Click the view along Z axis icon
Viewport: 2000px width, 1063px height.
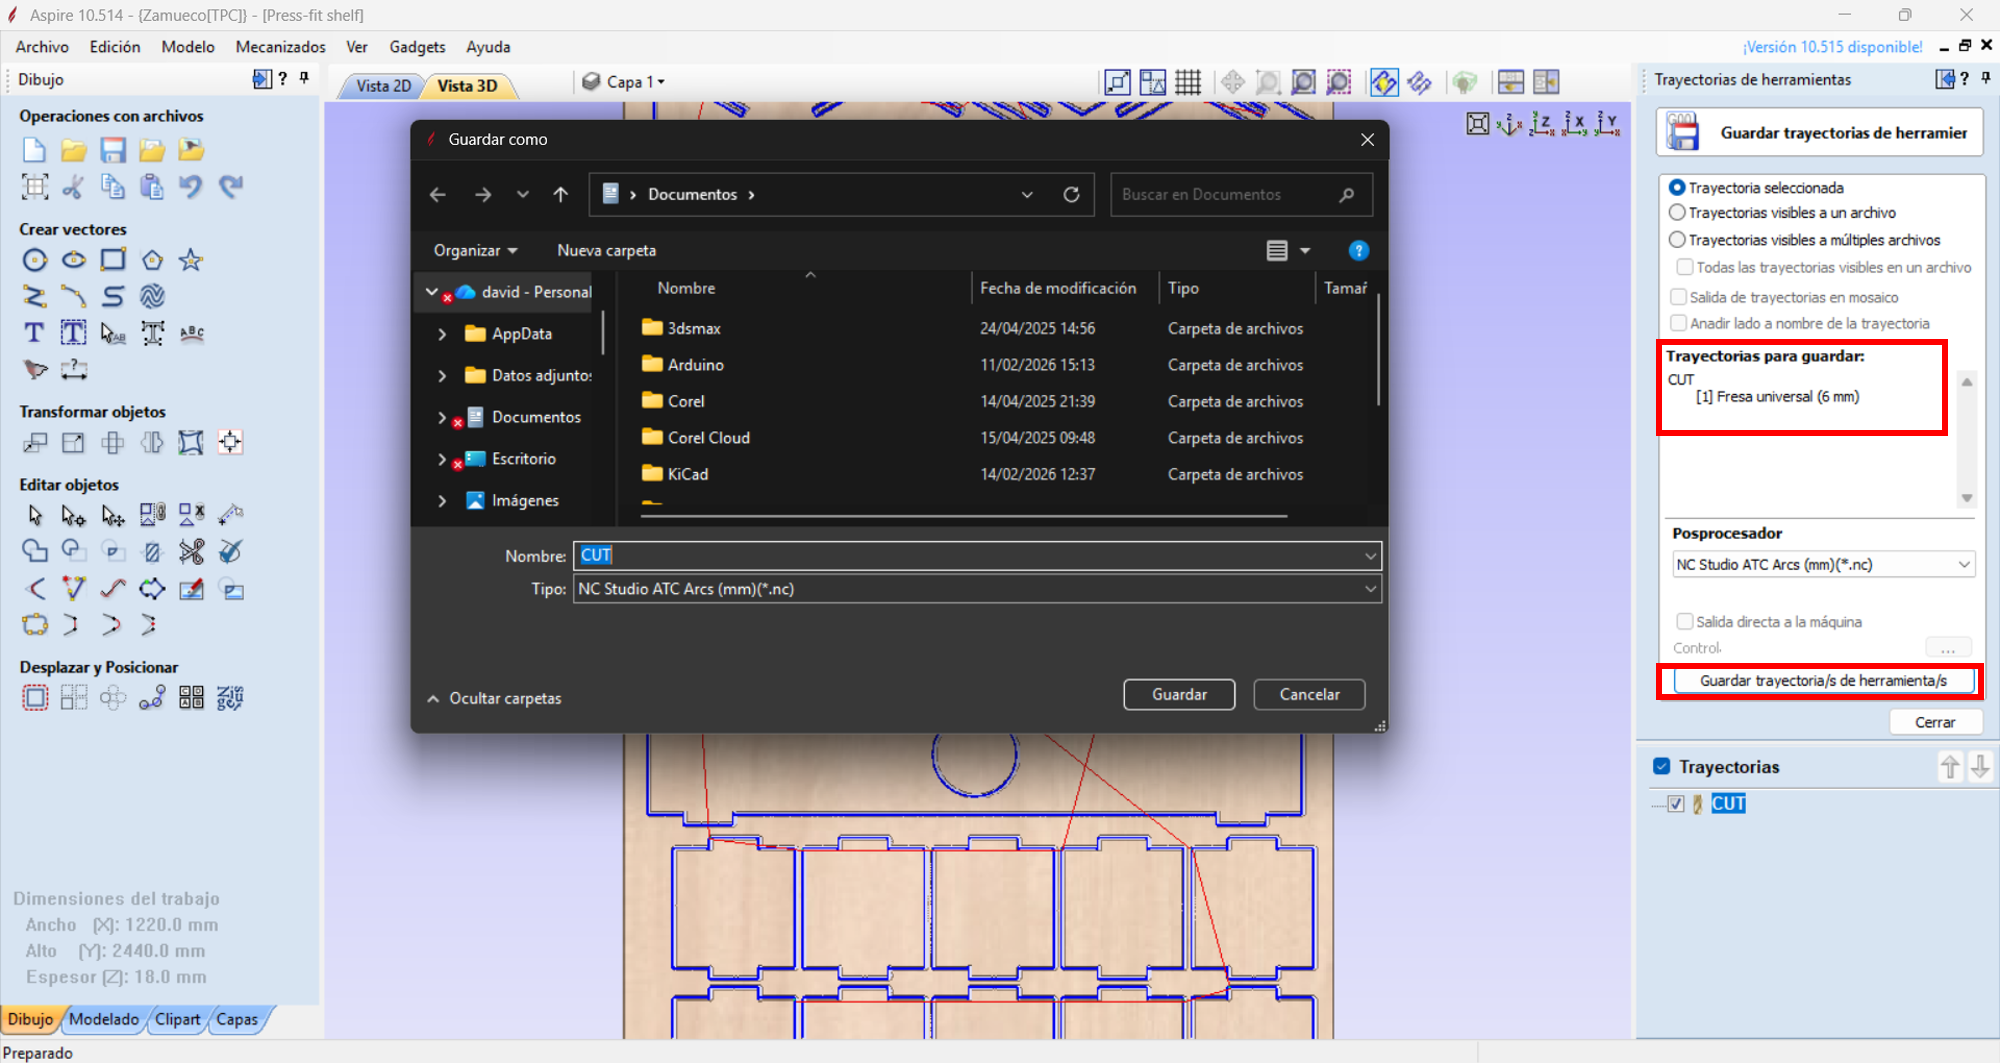pyautogui.click(x=1542, y=124)
